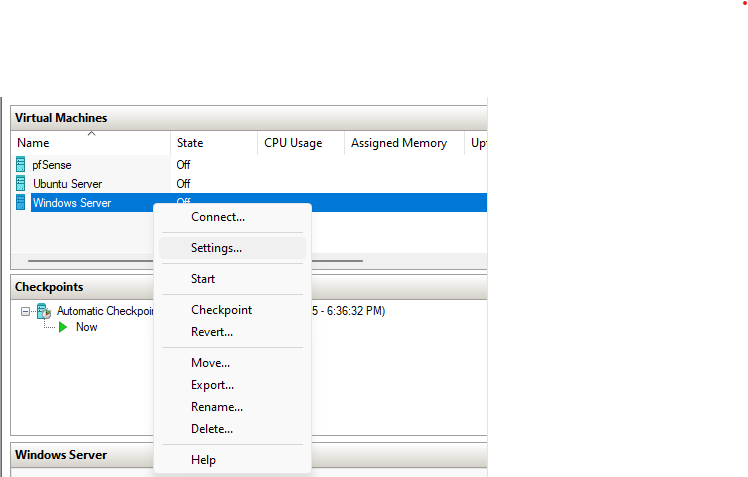
Task: Click the Ubuntu Server VM icon
Action: pos(21,184)
